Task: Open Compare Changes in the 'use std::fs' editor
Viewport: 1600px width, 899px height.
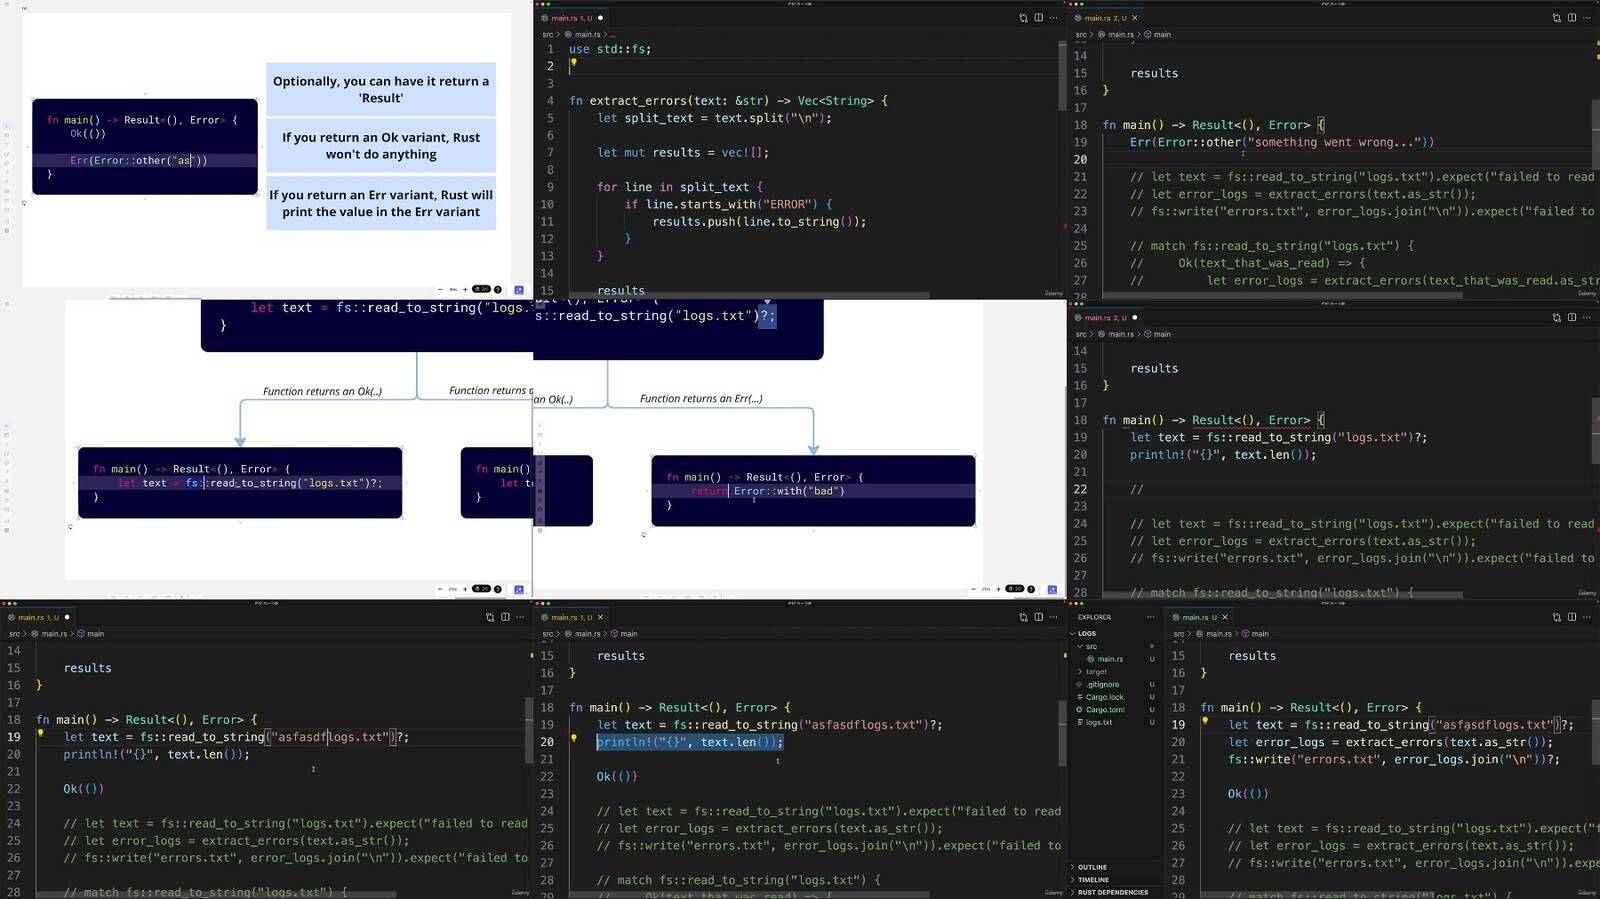Action: click(x=1023, y=18)
